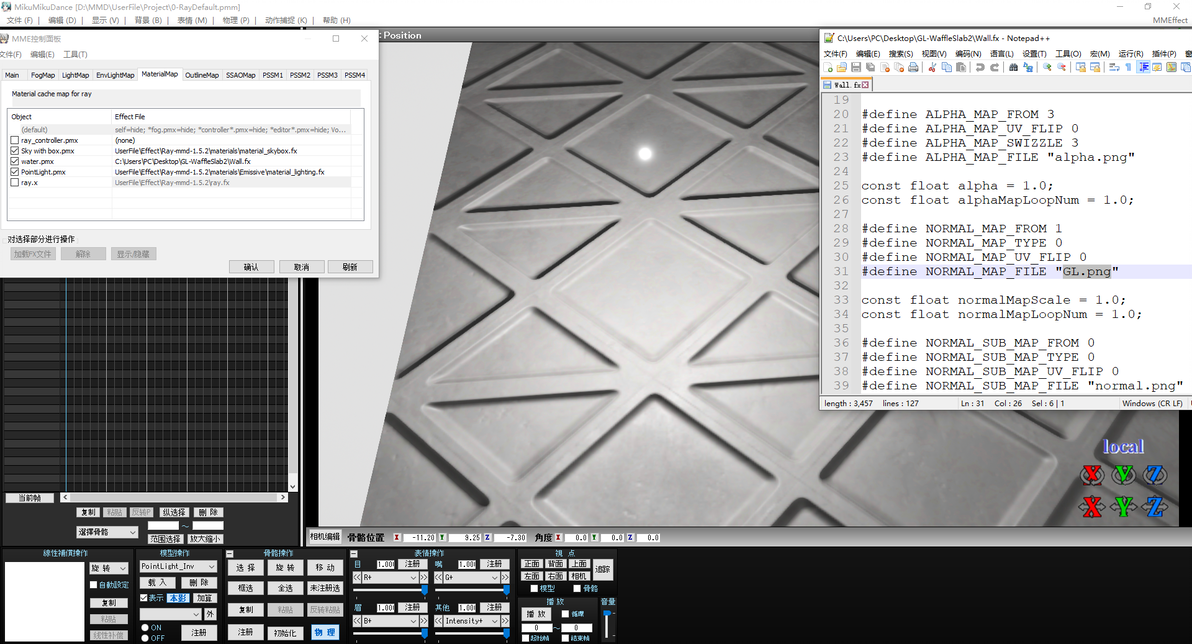Screen dimensions: 1192x644
Task: Click the Cut scissors icon in Notepad++
Action: point(932,67)
